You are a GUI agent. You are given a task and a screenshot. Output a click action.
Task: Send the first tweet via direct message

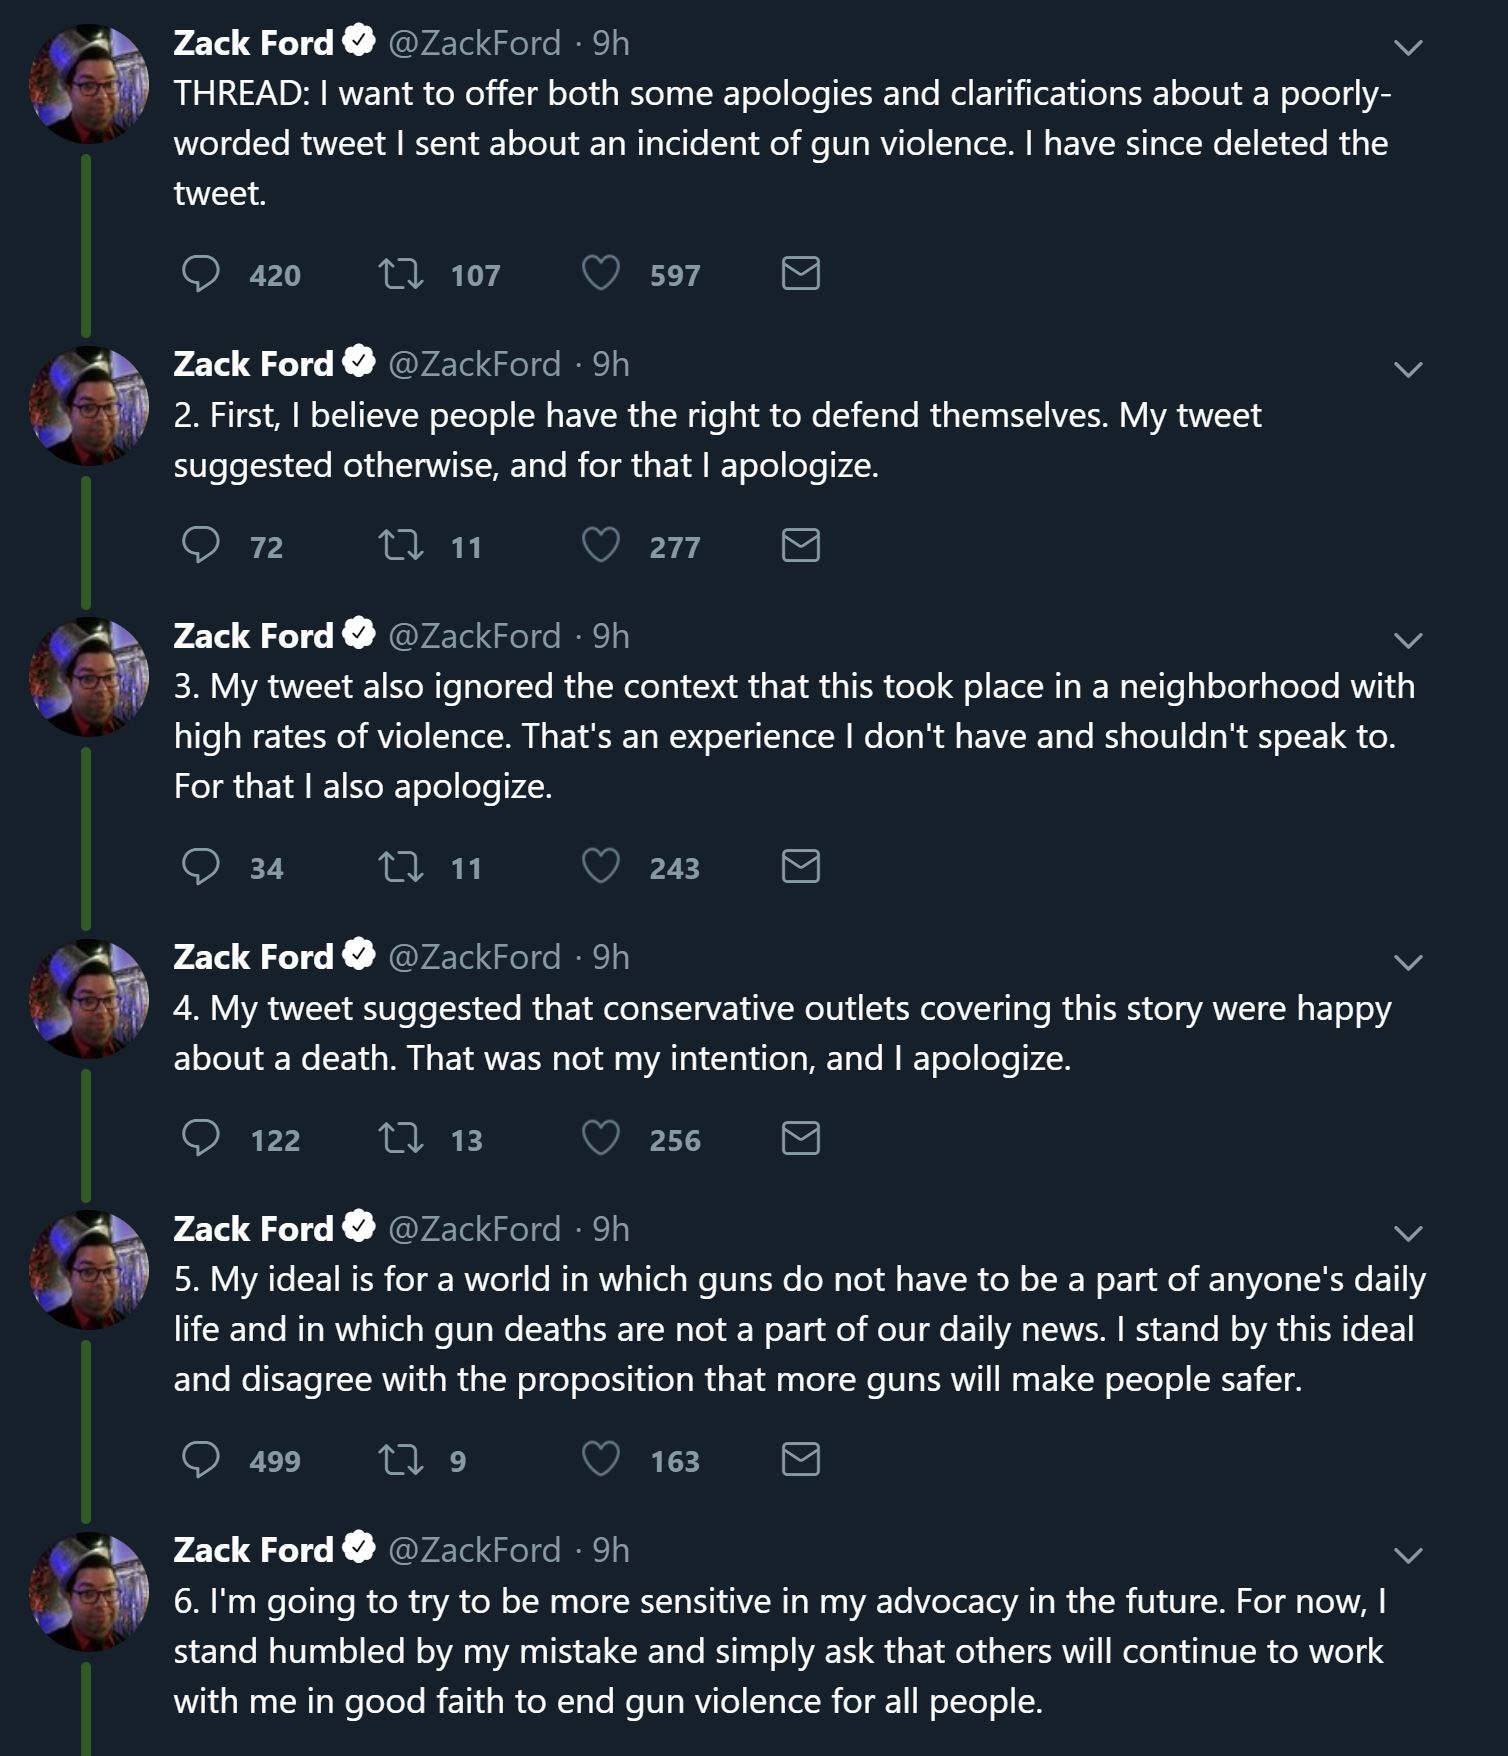coord(800,273)
